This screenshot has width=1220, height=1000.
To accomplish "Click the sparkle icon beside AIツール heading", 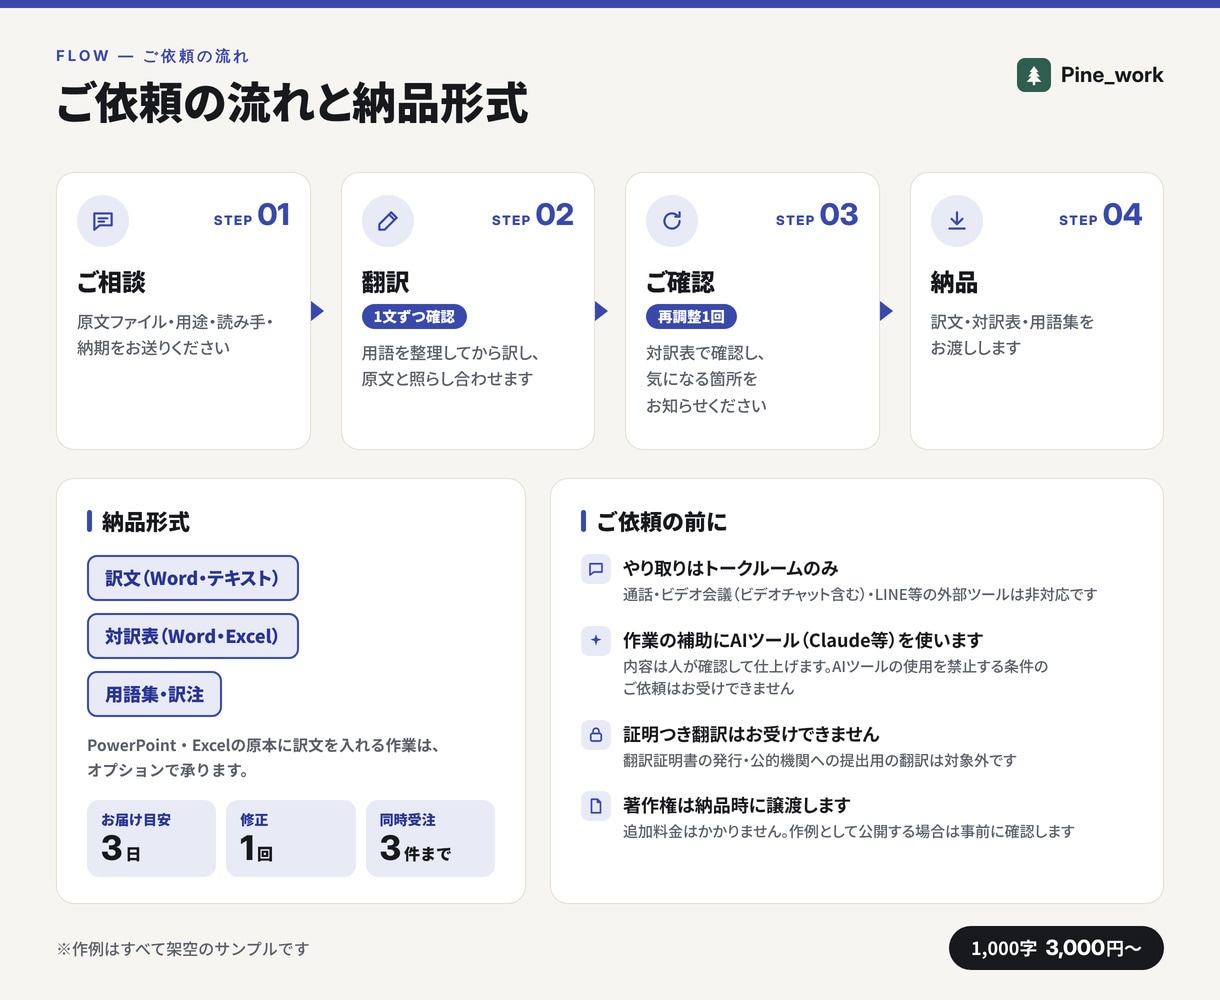I will (596, 641).
